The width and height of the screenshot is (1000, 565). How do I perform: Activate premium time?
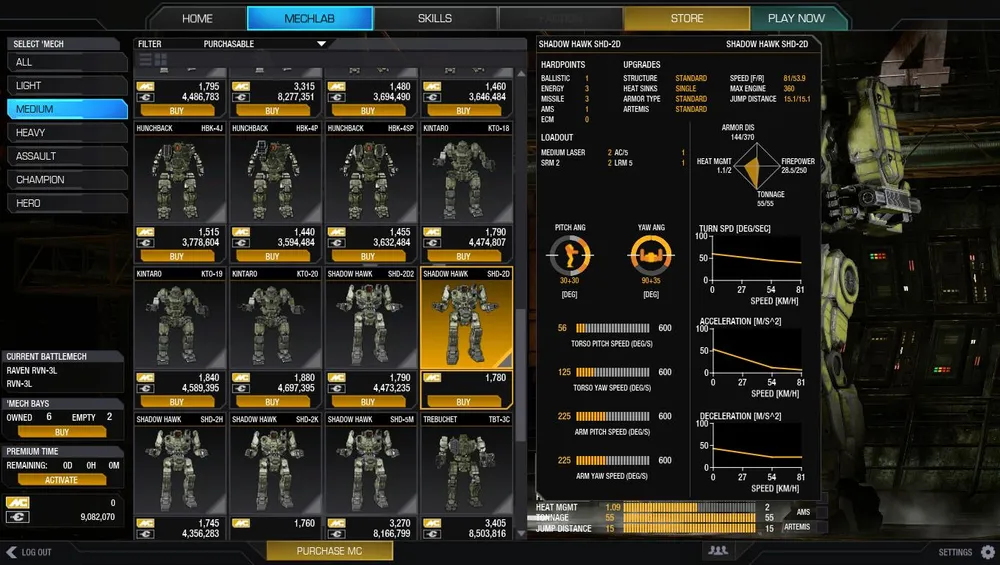pyautogui.click(x=62, y=480)
